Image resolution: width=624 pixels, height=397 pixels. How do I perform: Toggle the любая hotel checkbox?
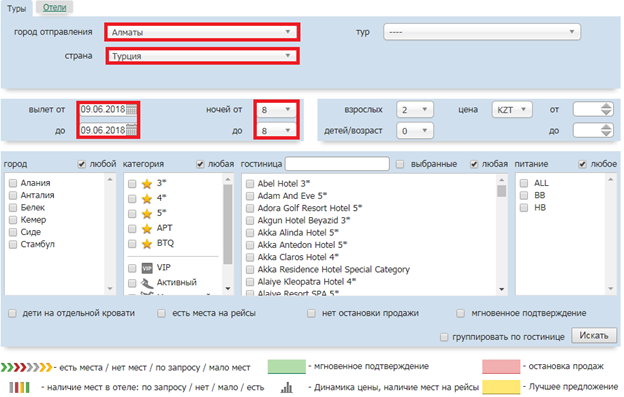[x=474, y=164]
